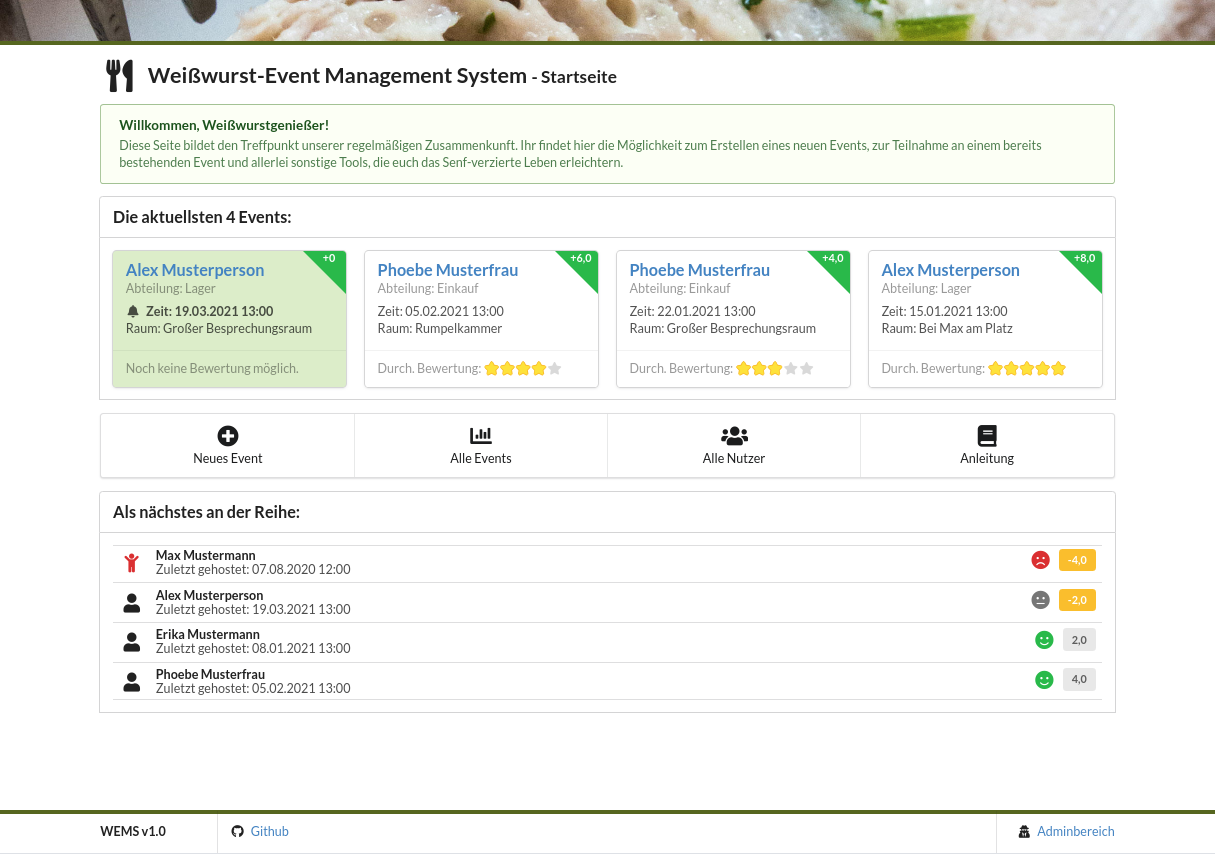
Task: Click the Github icon in the footer
Action: click(x=237, y=831)
